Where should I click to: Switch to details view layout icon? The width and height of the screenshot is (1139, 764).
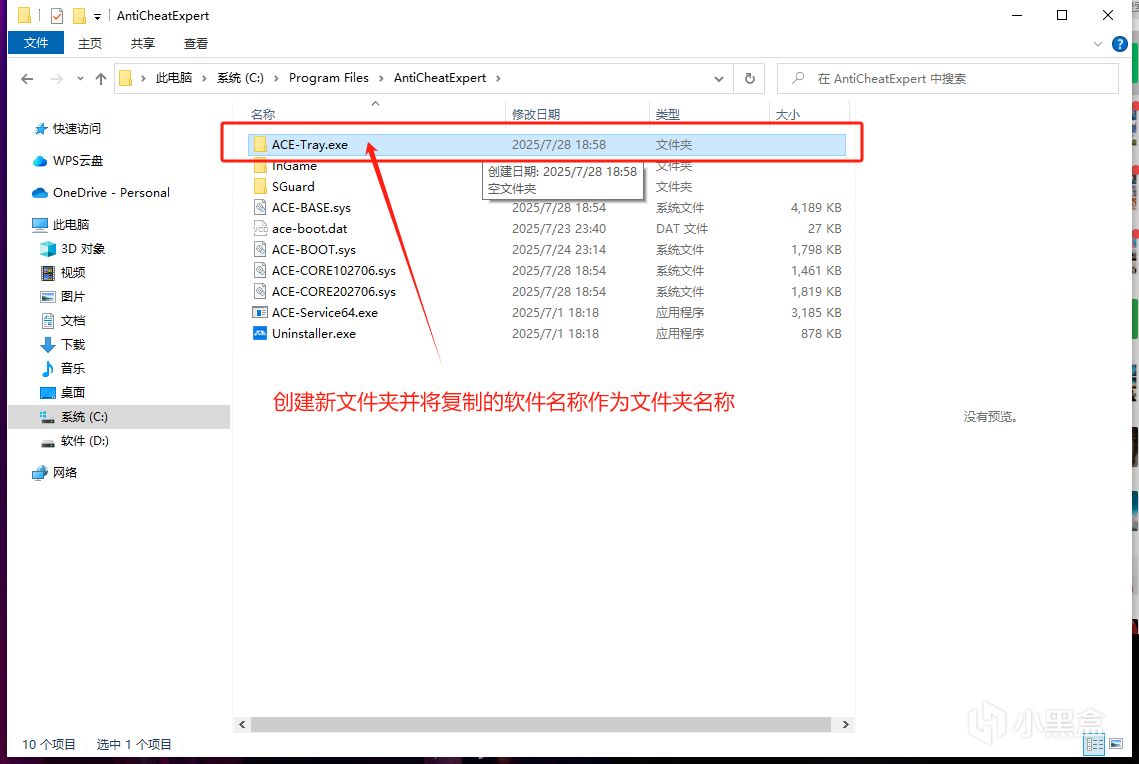1095,744
